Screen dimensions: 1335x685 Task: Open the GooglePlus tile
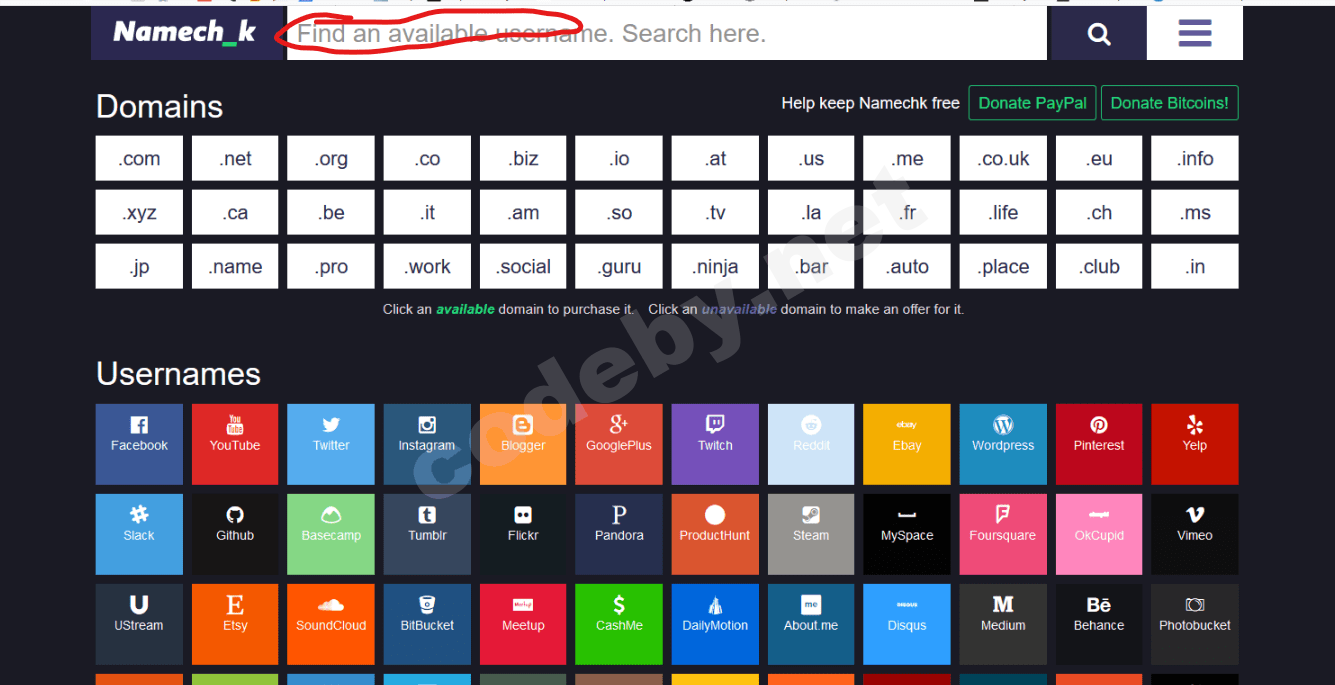click(x=619, y=444)
